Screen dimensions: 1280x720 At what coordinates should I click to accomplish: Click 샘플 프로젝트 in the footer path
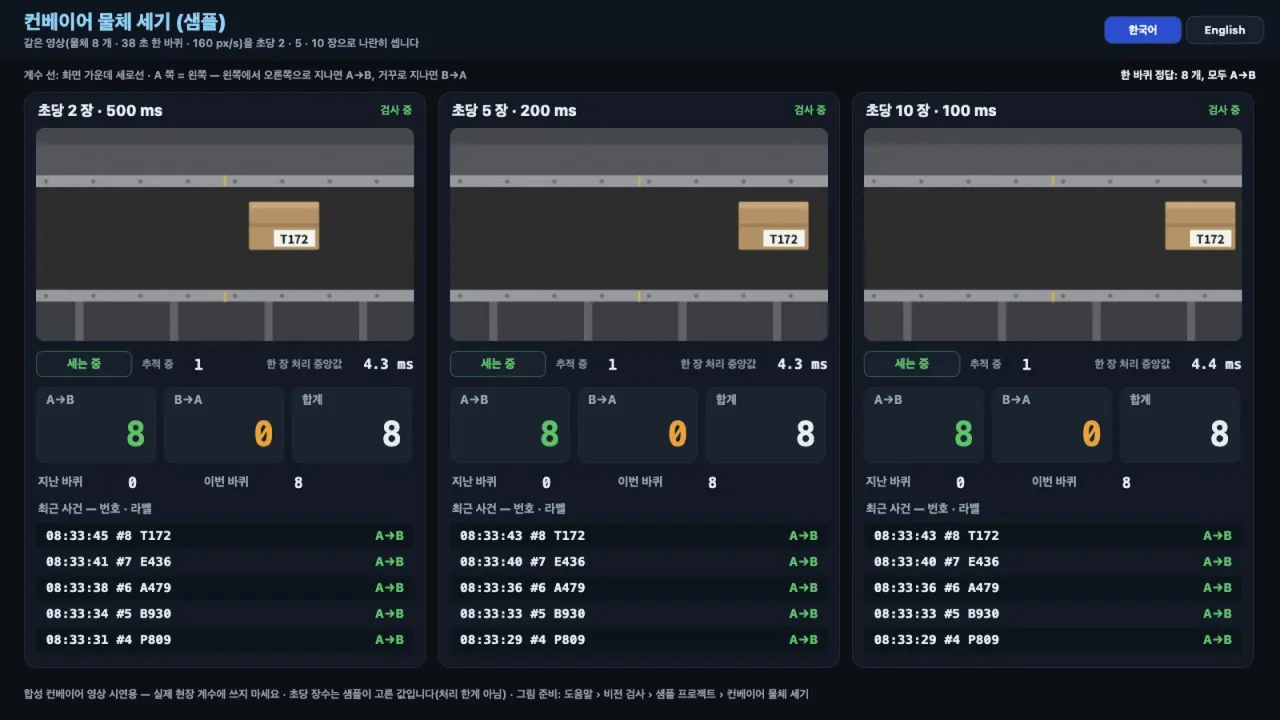pyautogui.click(x=686, y=694)
